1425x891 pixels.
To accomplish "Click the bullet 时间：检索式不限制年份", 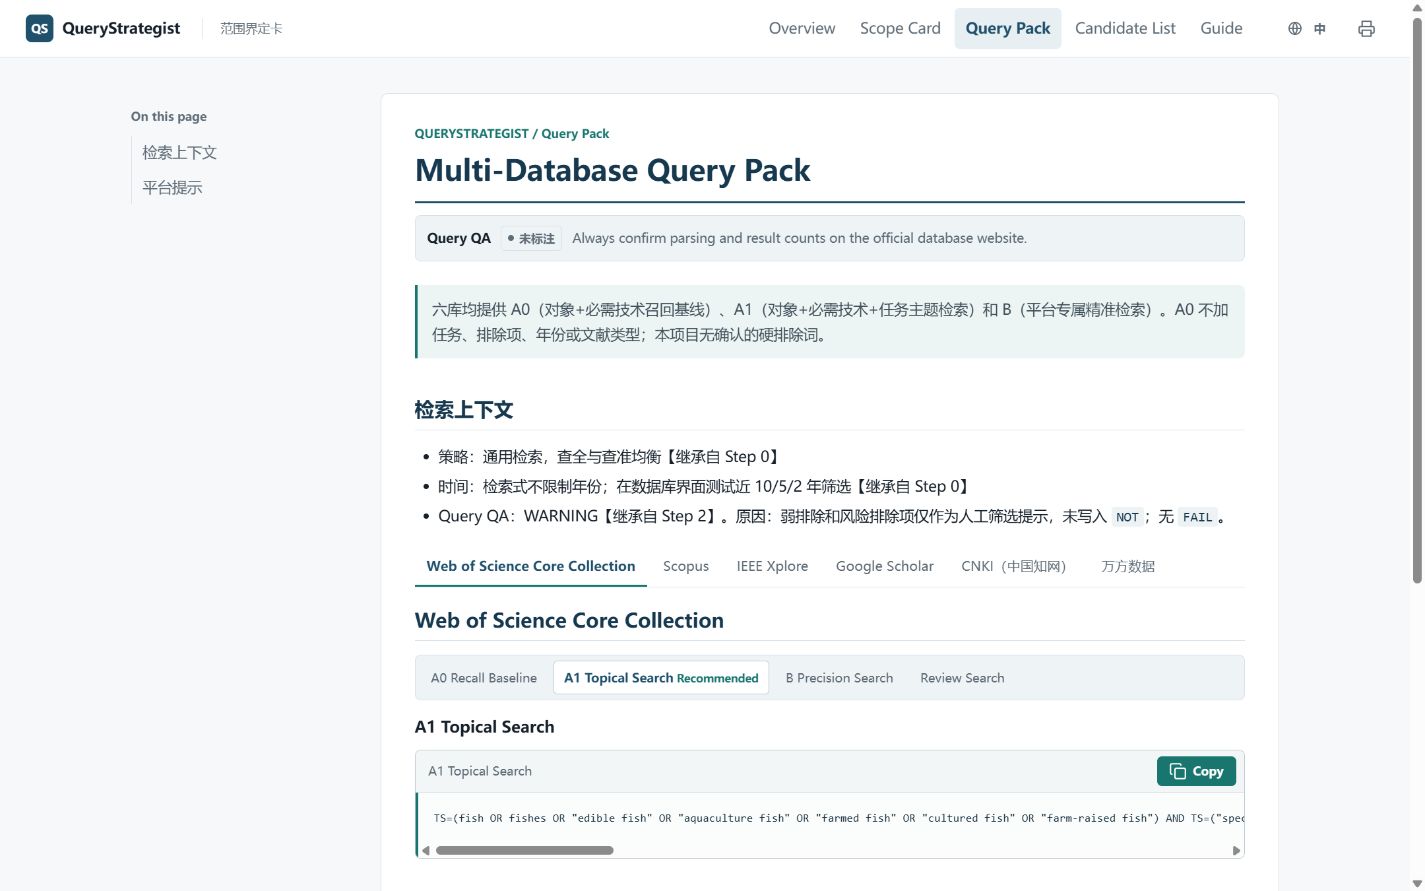I will [x=706, y=487].
